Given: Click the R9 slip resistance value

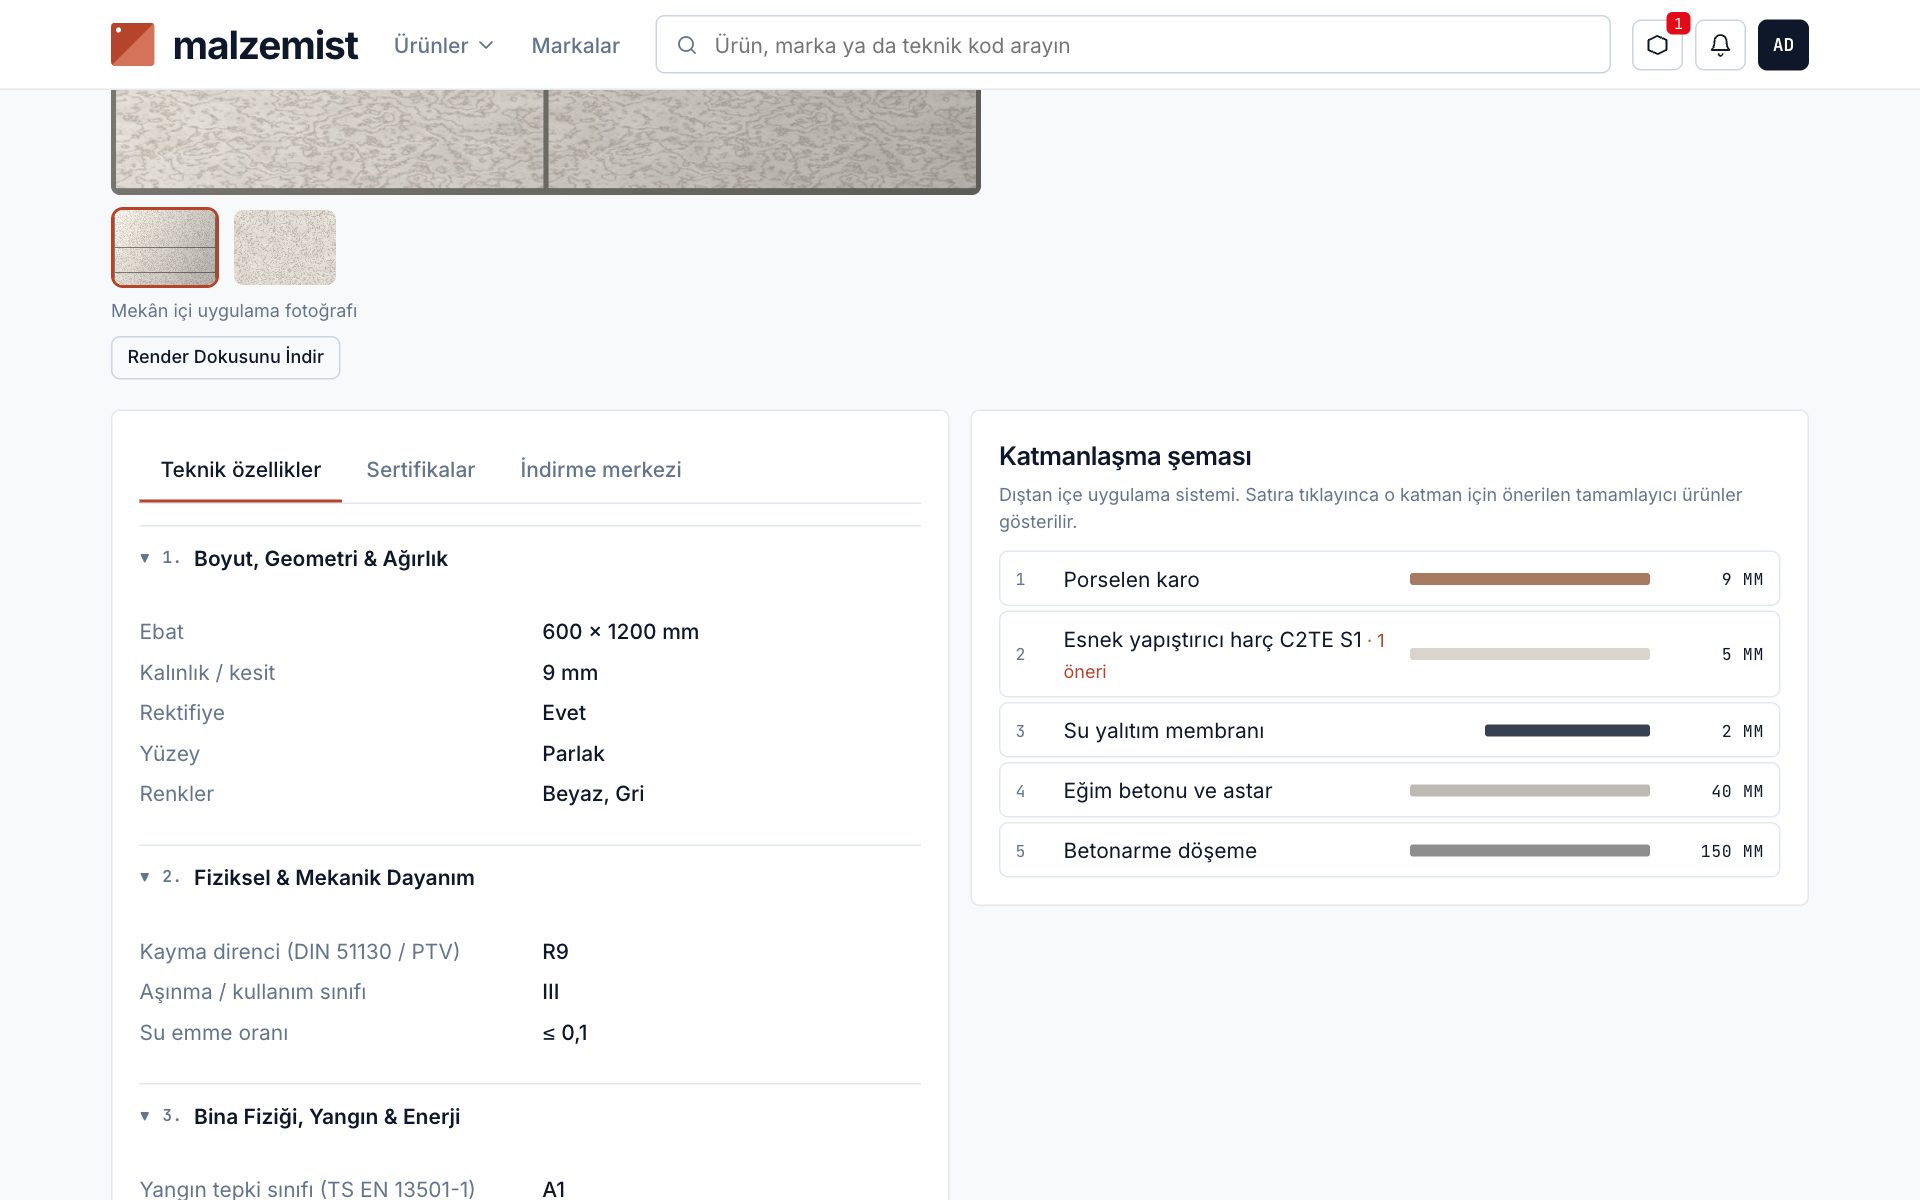Looking at the screenshot, I should click(x=555, y=952).
